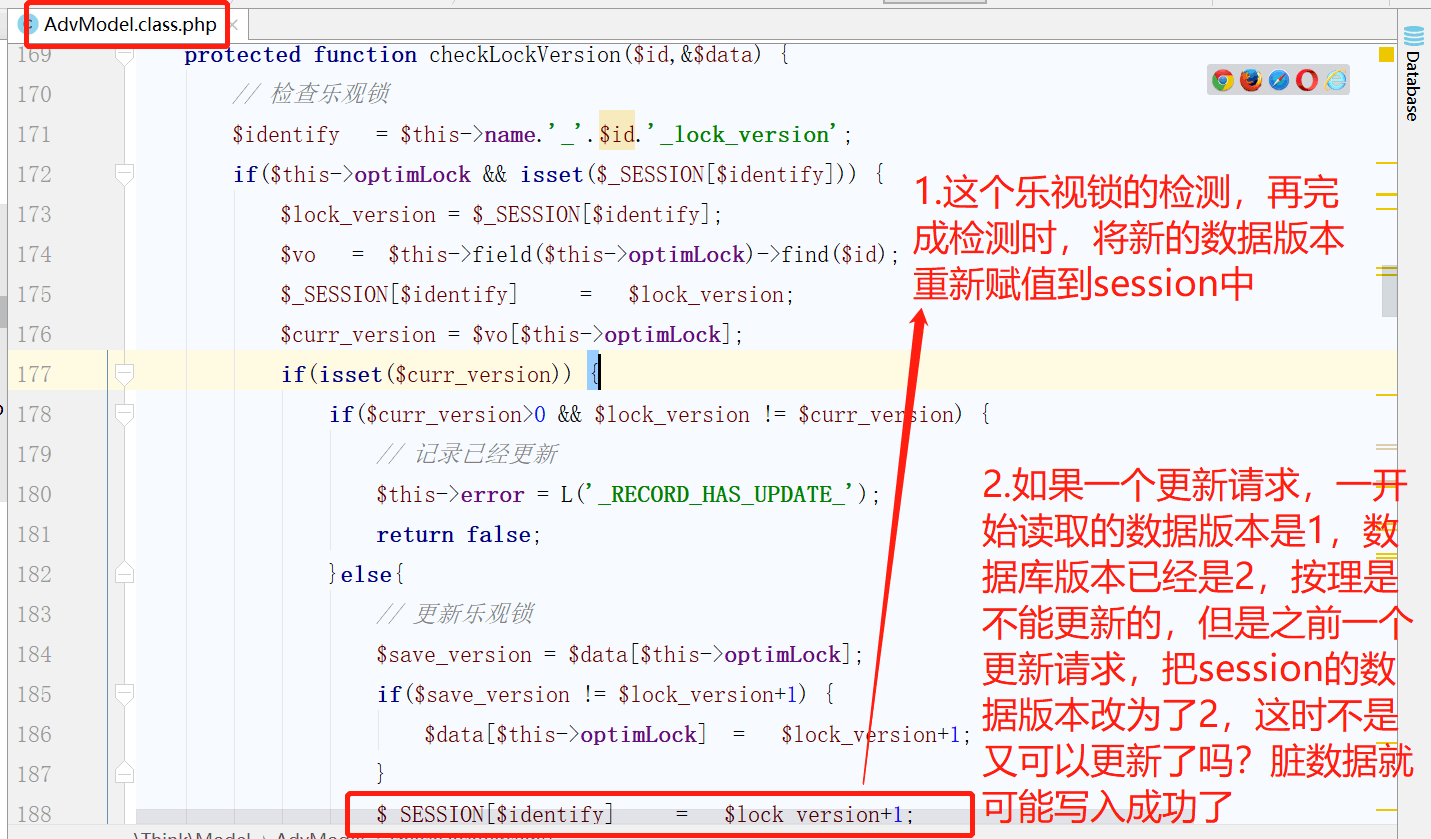This screenshot has height=839, width=1431.
Task: Click the comment '// 记录已经更新'
Action: (x=467, y=454)
